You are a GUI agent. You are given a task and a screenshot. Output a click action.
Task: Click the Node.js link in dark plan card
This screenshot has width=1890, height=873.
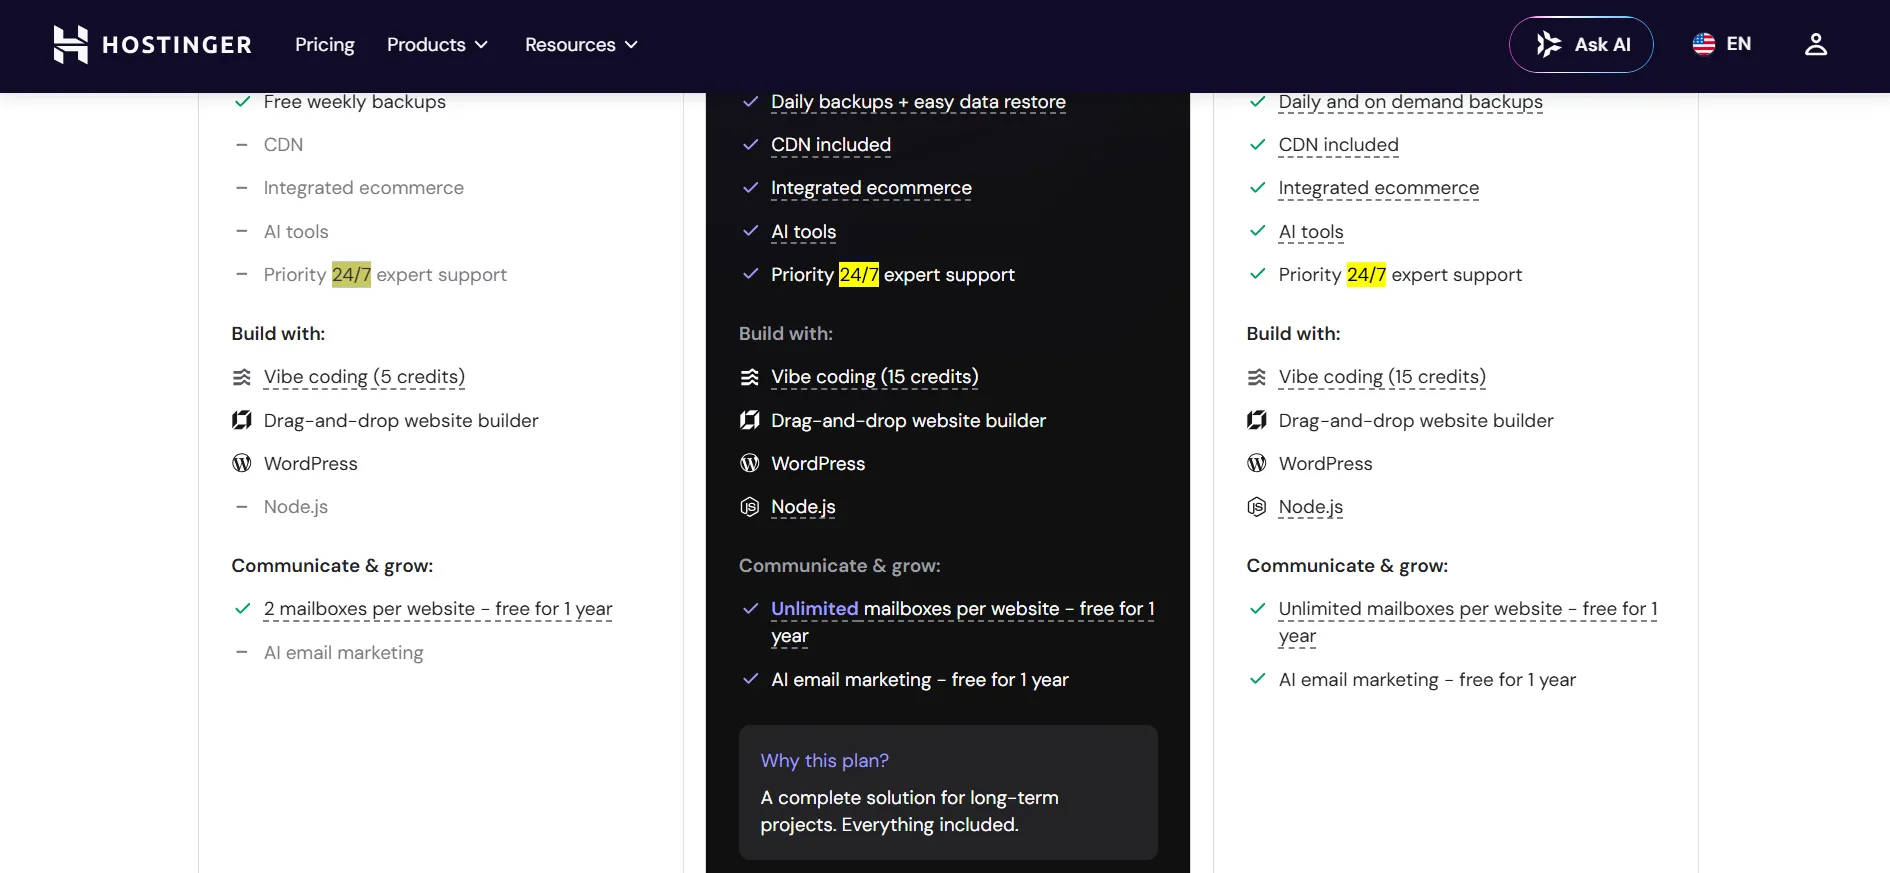pyautogui.click(x=803, y=507)
